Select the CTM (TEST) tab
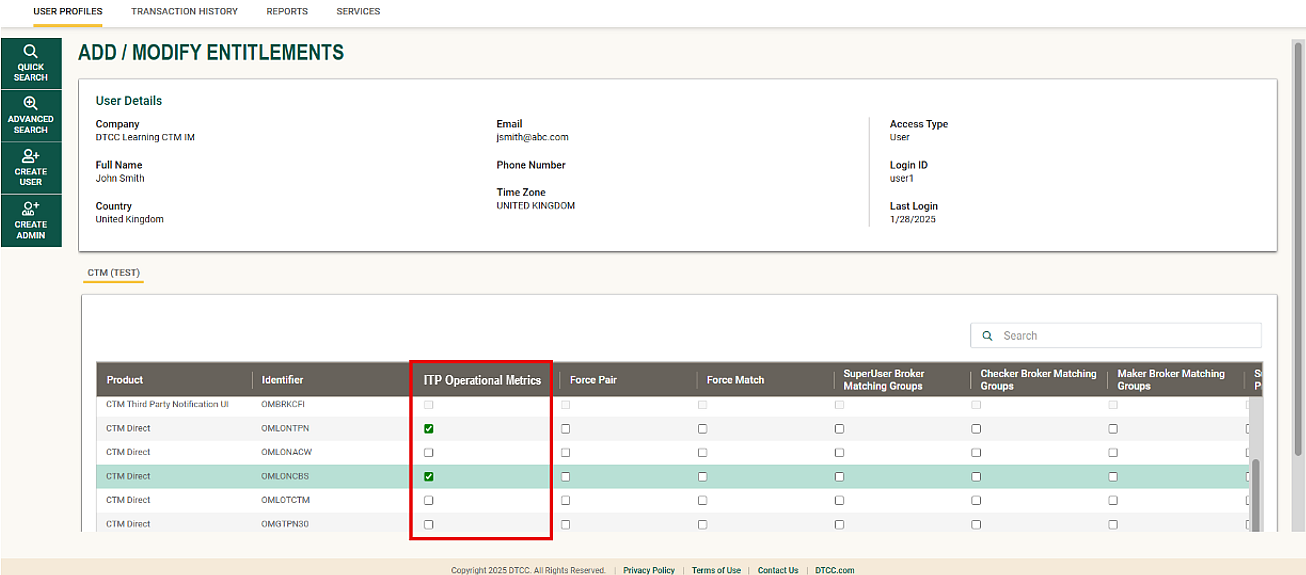 coord(113,272)
